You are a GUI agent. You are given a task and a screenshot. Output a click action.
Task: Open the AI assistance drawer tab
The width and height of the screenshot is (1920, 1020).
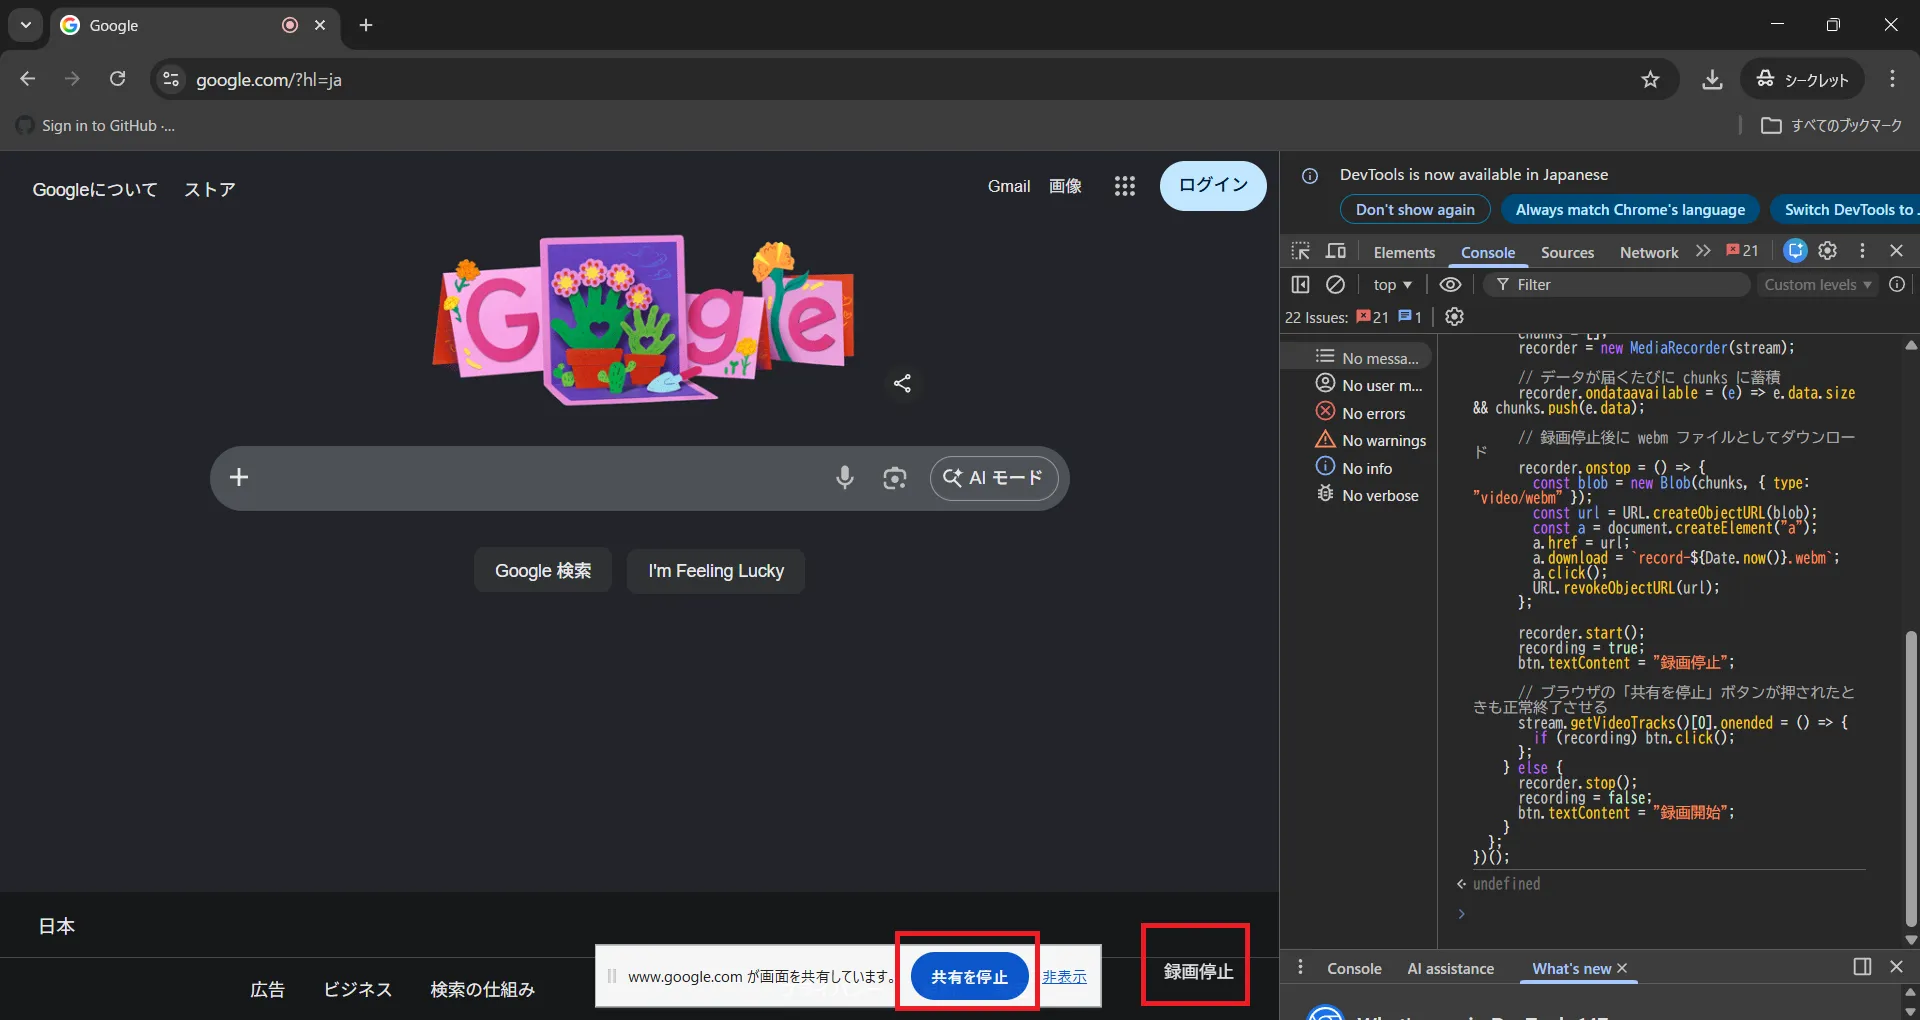[1450, 968]
